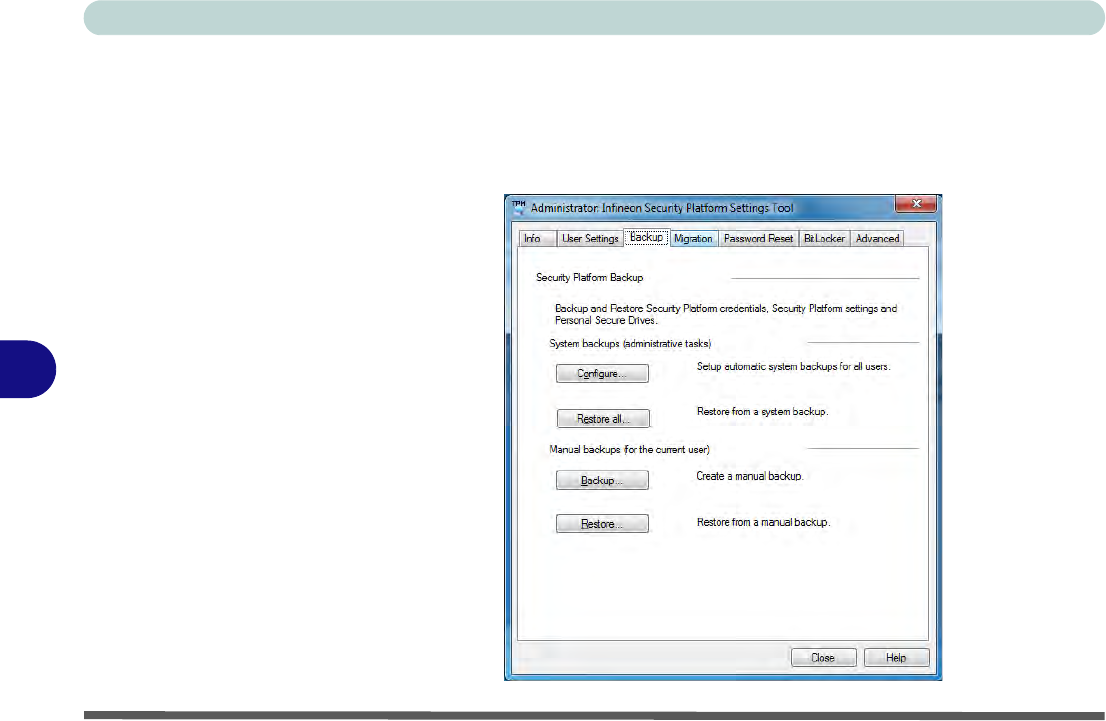
Task: Open Help from the bottom-right button
Action: pos(896,658)
